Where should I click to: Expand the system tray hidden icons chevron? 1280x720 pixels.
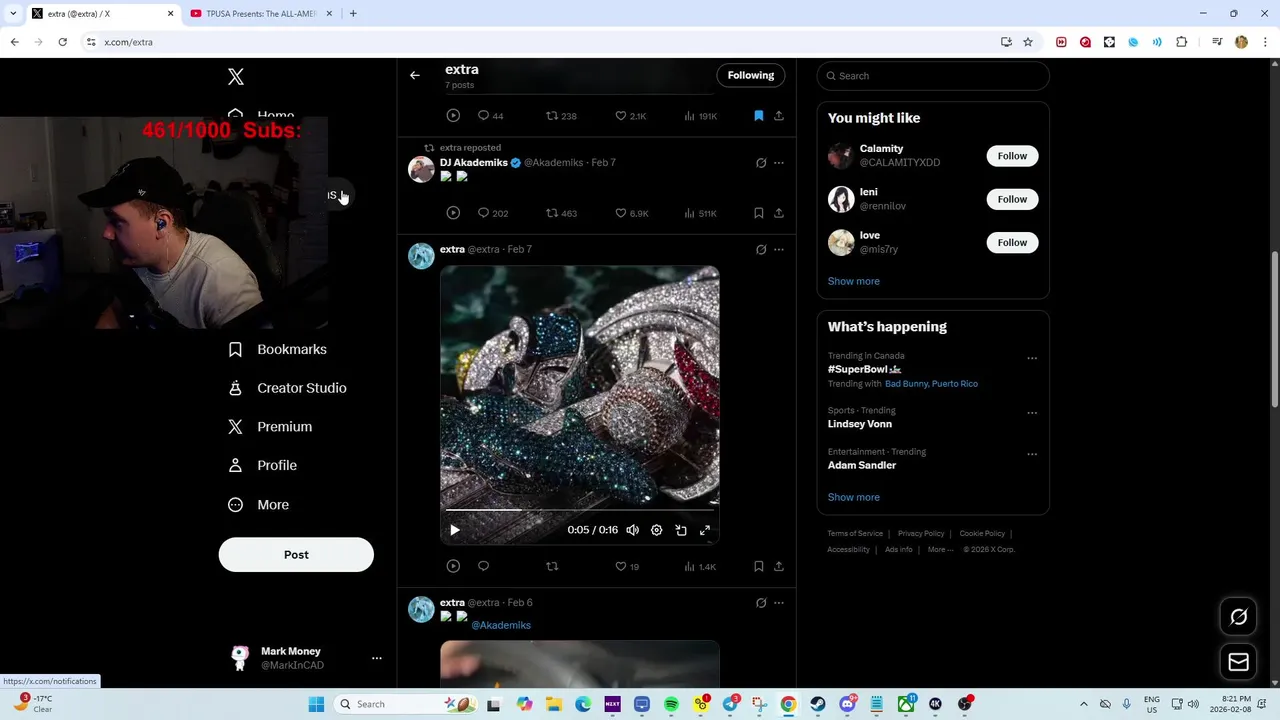(1083, 704)
